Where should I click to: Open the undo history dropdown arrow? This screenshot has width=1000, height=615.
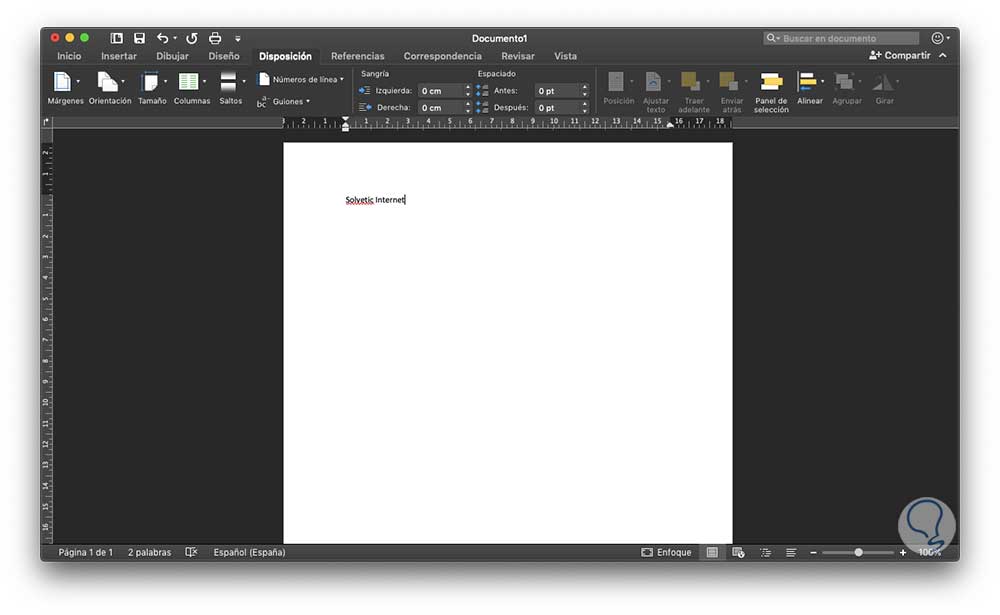[175, 38]
